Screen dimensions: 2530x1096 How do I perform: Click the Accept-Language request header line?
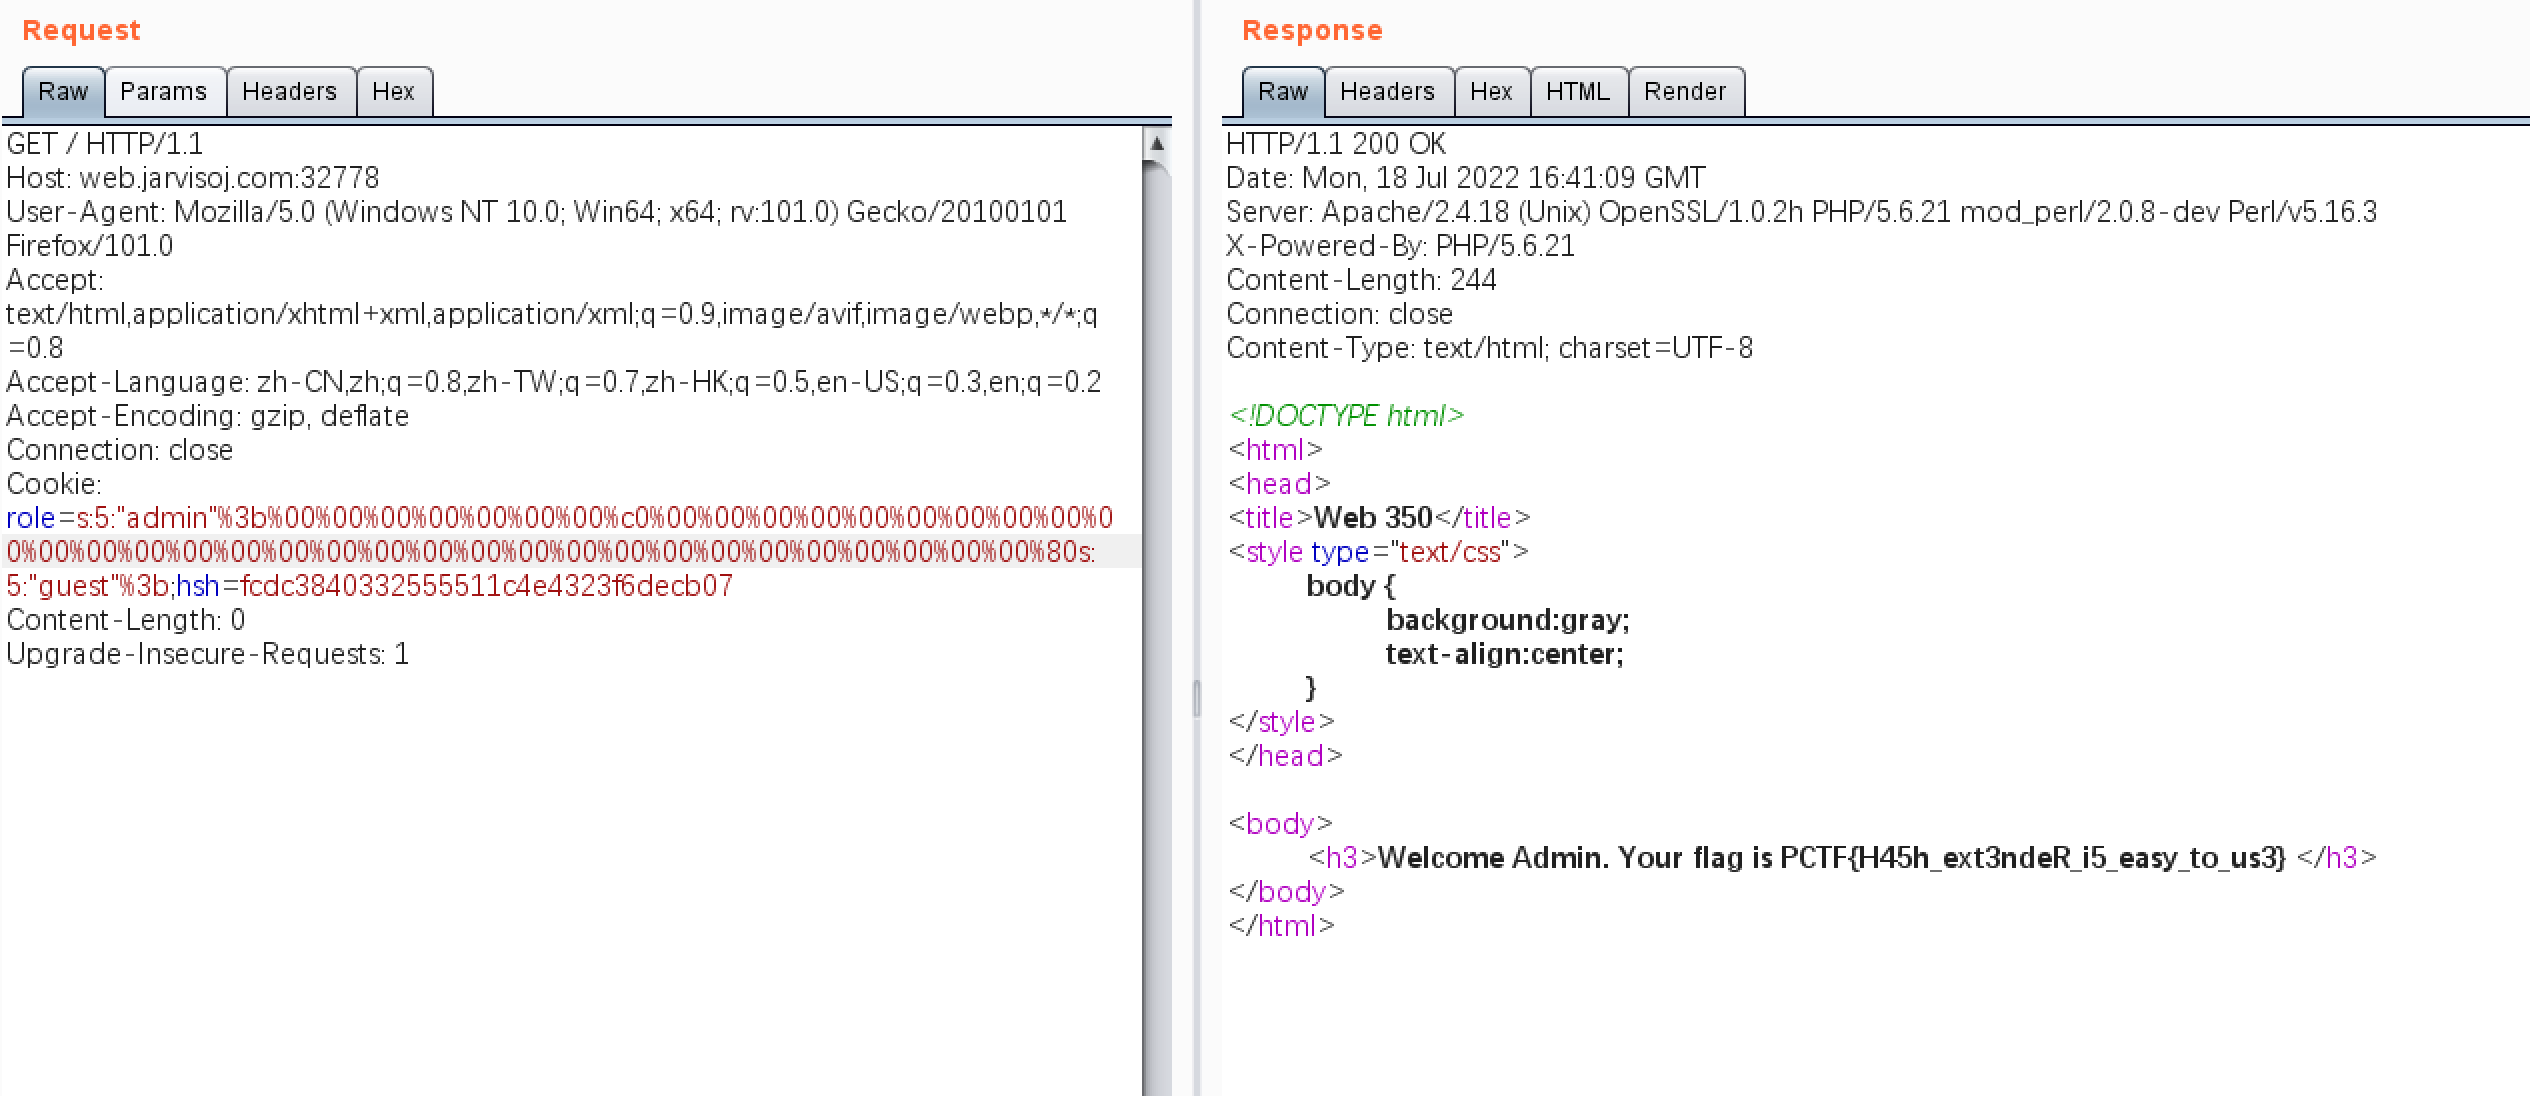pos(554,382)
